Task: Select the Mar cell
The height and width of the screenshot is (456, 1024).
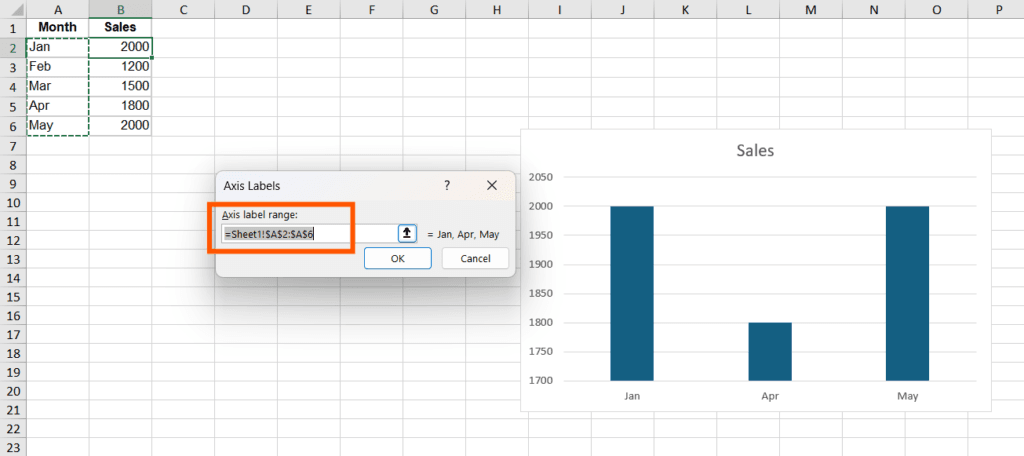Action: pos(57,86)
